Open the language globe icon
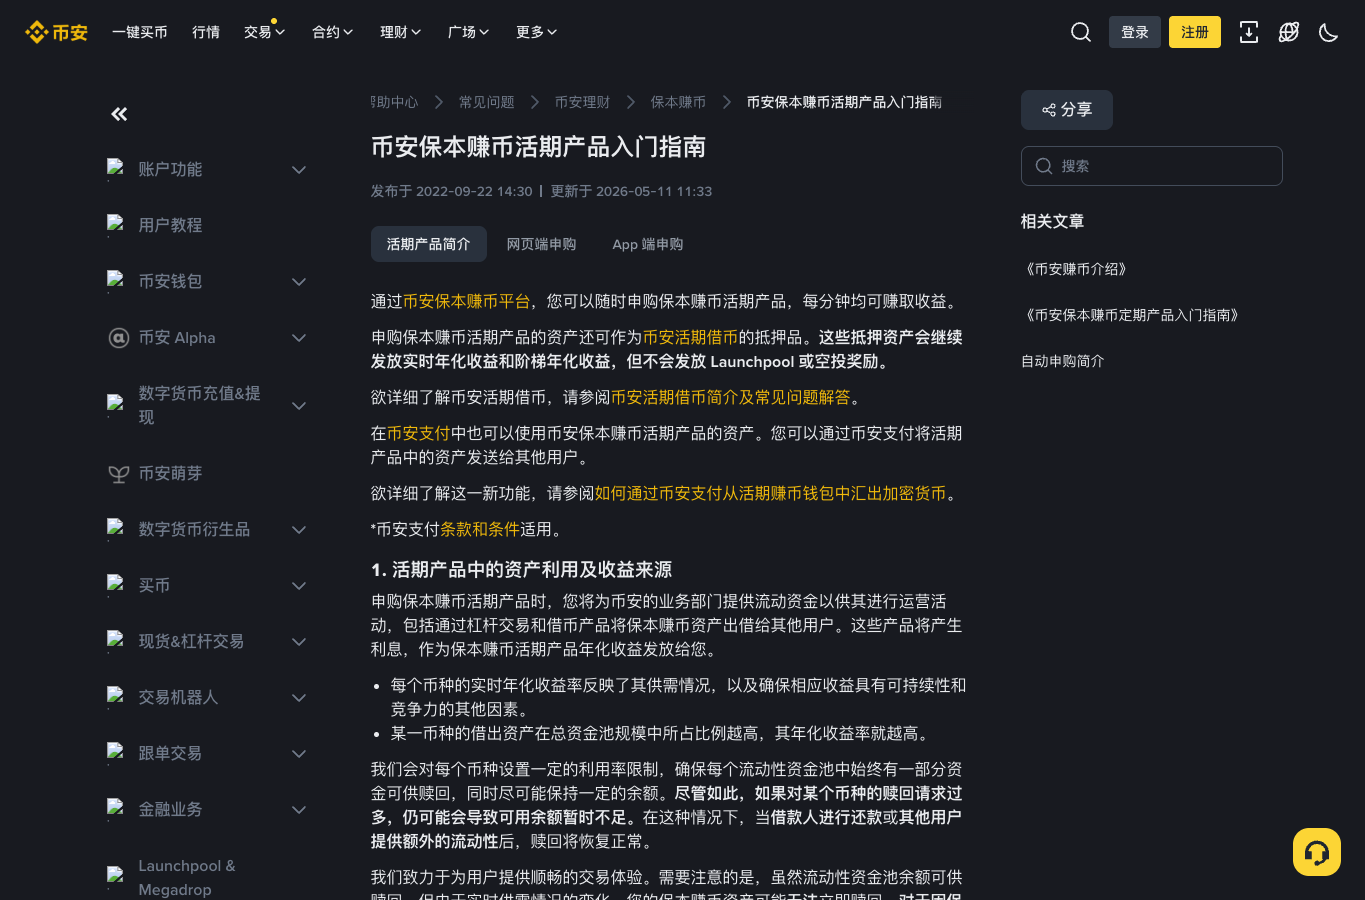Image resolution: width=1365 pixels, height=900 pixels. [x=1289, y=32]
